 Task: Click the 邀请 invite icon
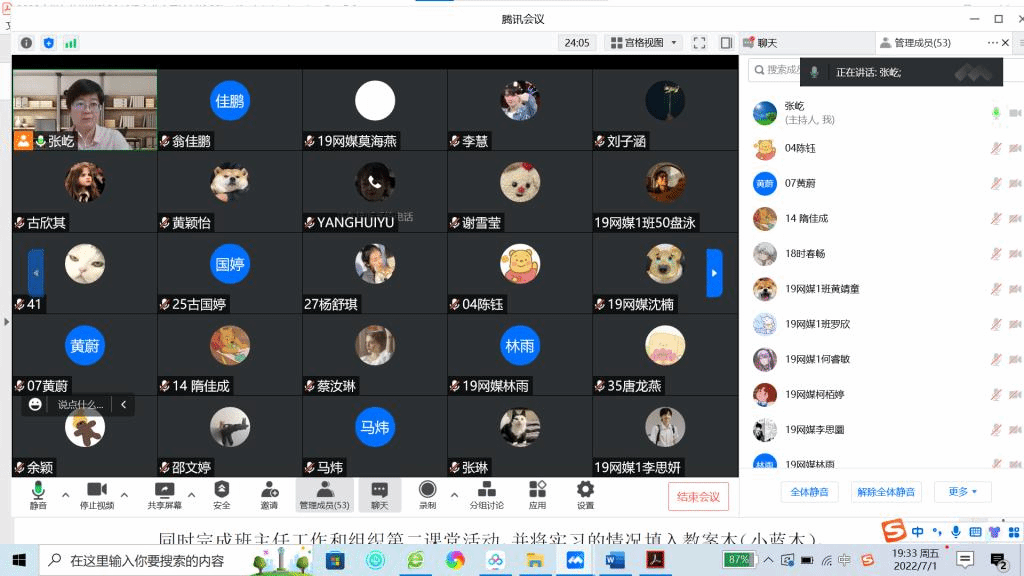point(269,489)
